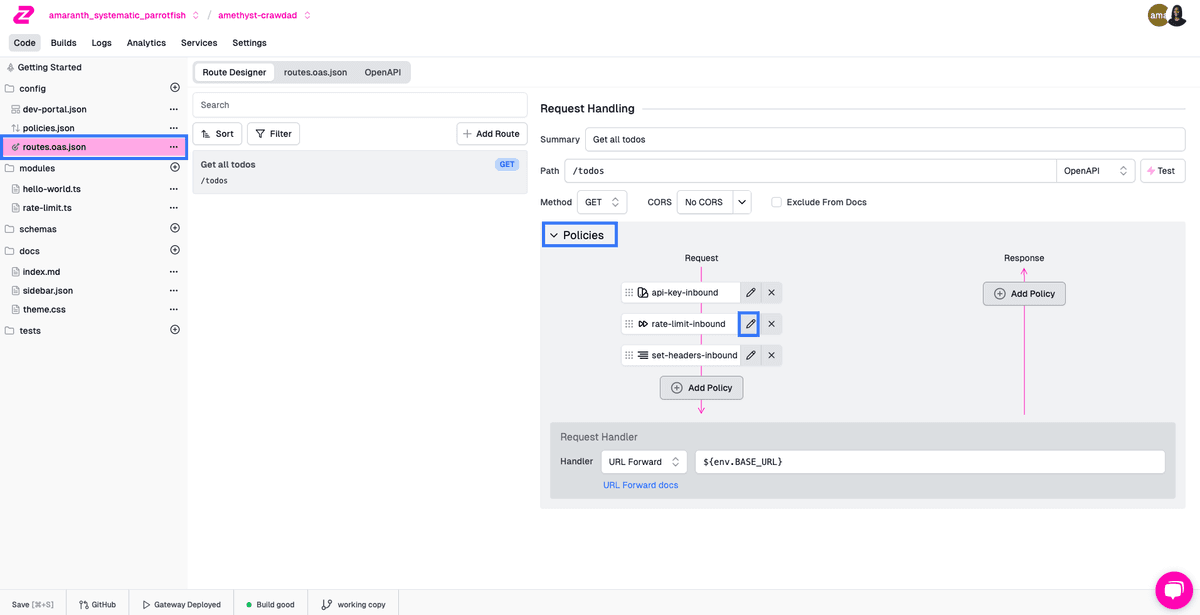Toggle the Exclude From Docs checkbox
Viewport: 1200px width, 615px height.
[x=776, y=202]
